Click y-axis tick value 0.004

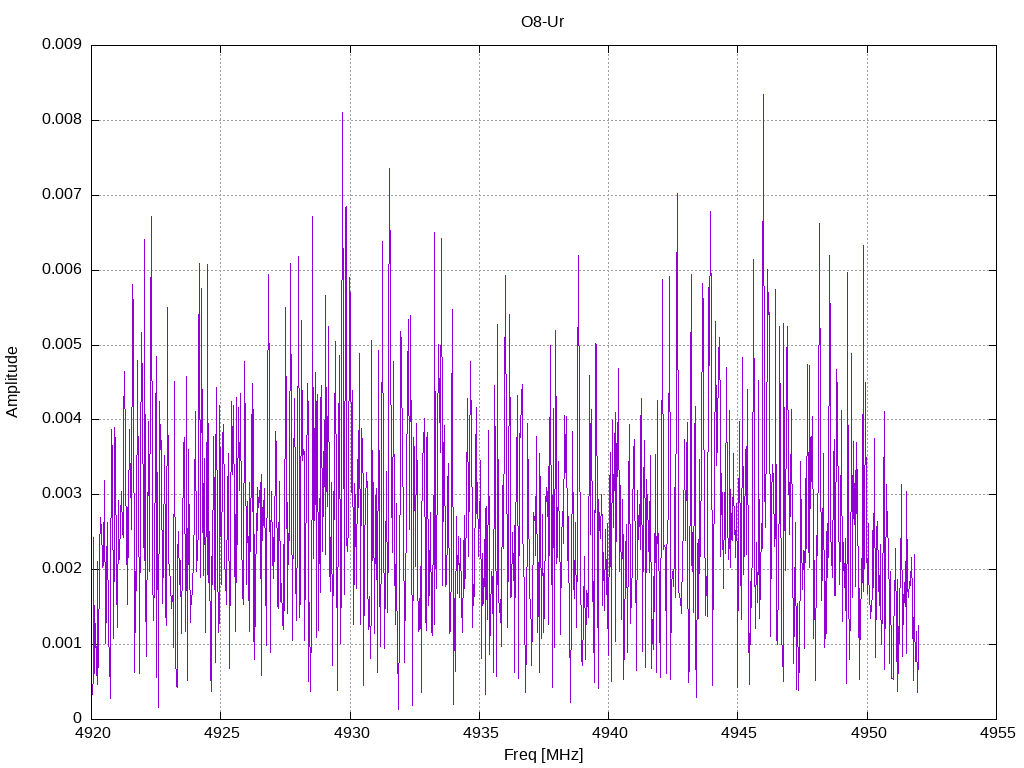(62, 419)
